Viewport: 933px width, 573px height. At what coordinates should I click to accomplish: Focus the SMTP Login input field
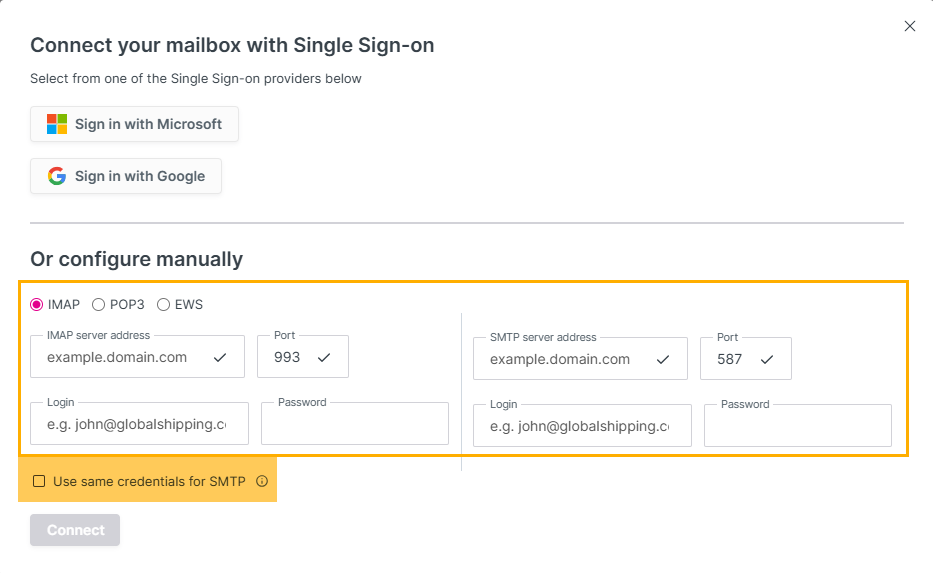[582, 426]
